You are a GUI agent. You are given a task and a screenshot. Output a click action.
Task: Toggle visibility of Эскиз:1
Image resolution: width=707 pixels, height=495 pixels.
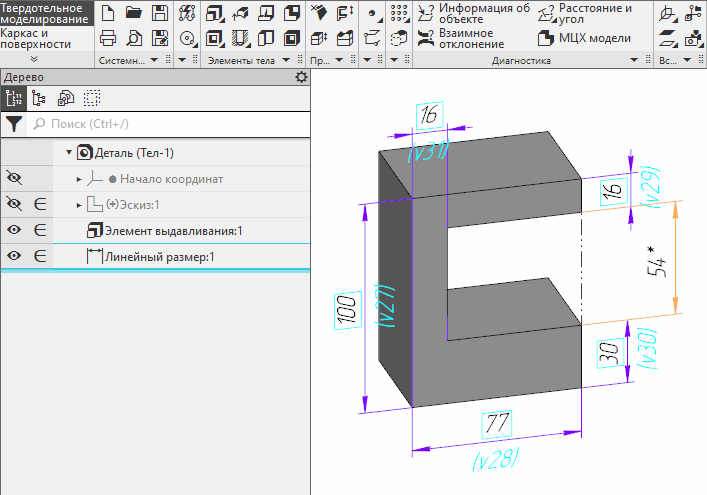[x=14, y=204]
